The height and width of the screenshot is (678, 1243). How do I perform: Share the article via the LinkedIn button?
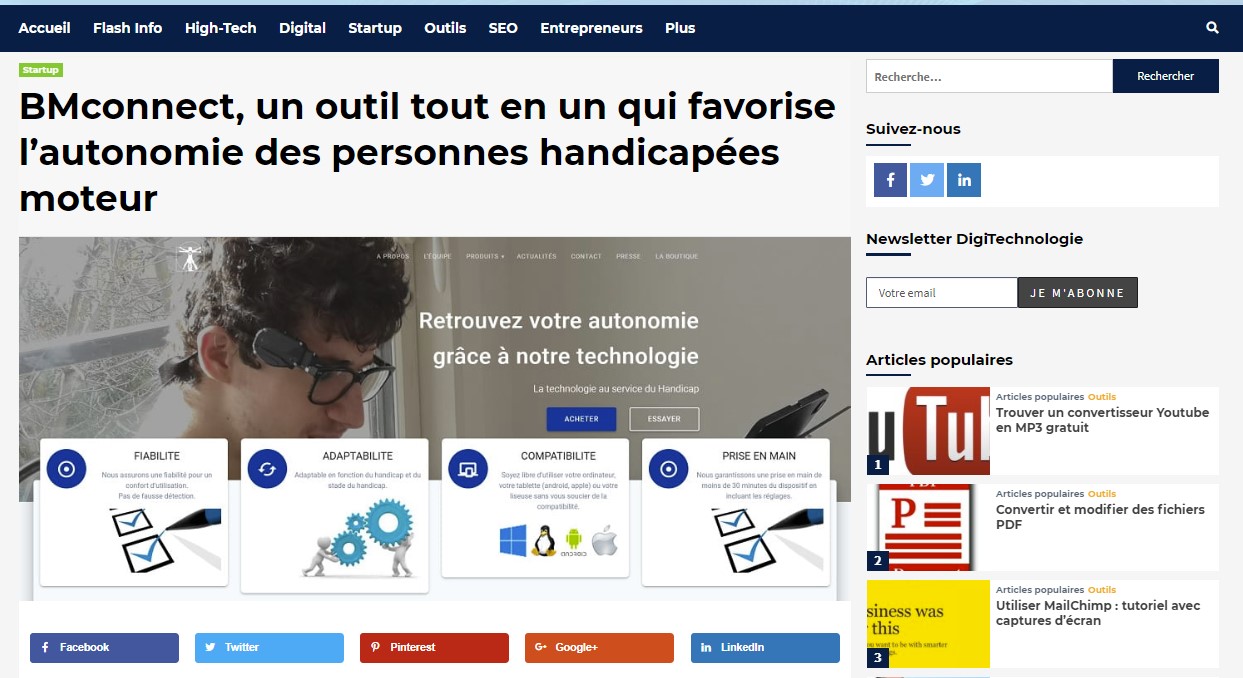tap(765, 648)
